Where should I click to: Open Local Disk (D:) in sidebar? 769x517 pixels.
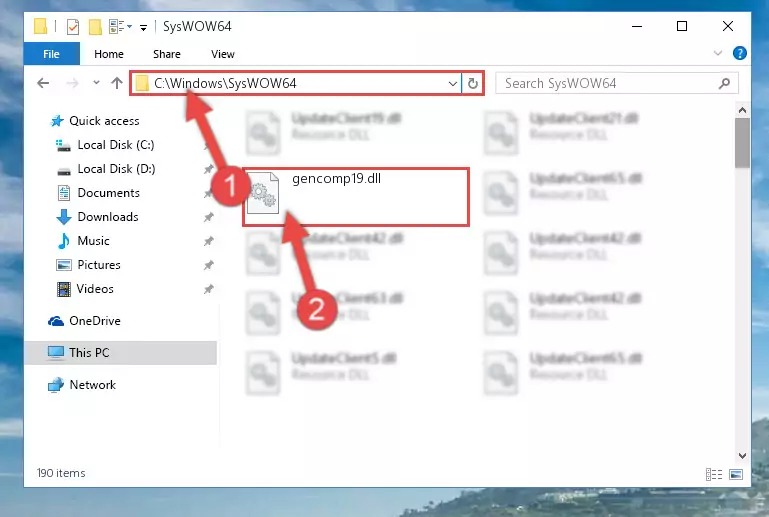[x=116, y=169]
